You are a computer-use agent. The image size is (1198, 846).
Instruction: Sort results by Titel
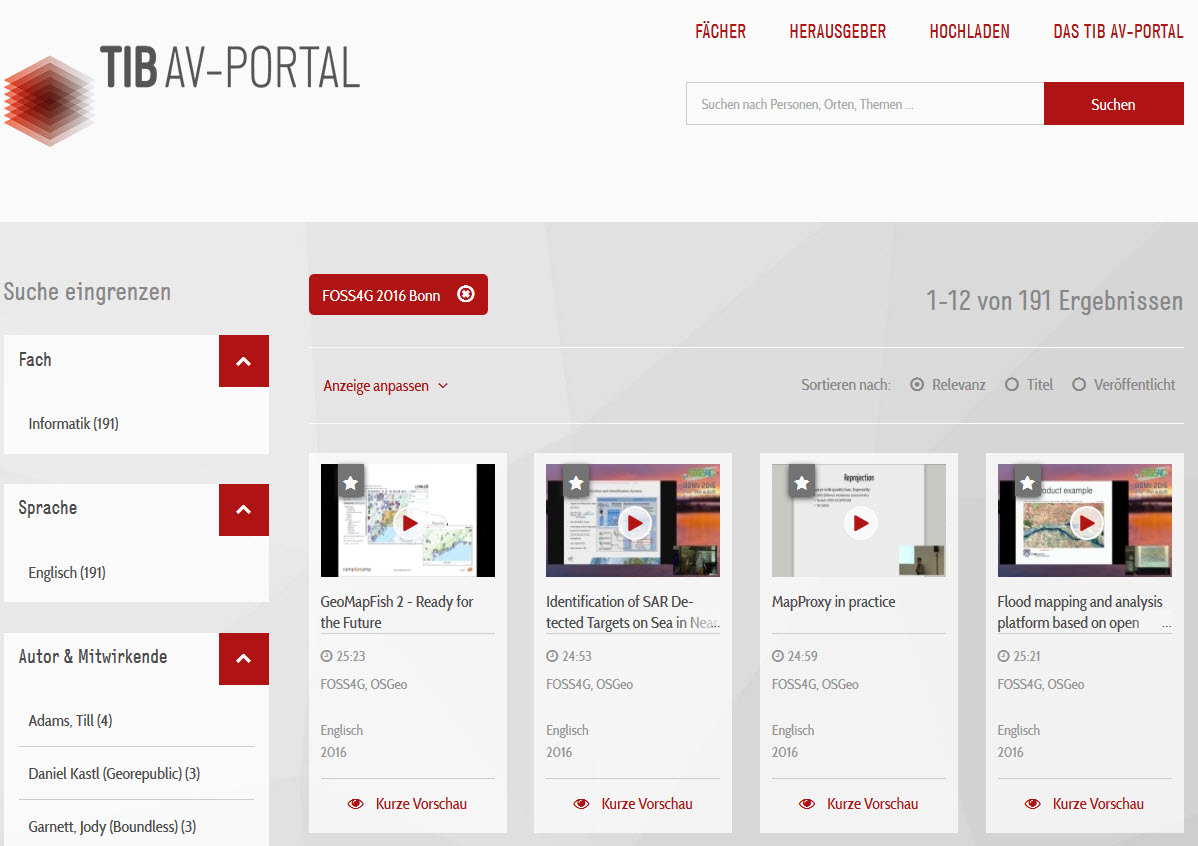(1012, 384)
